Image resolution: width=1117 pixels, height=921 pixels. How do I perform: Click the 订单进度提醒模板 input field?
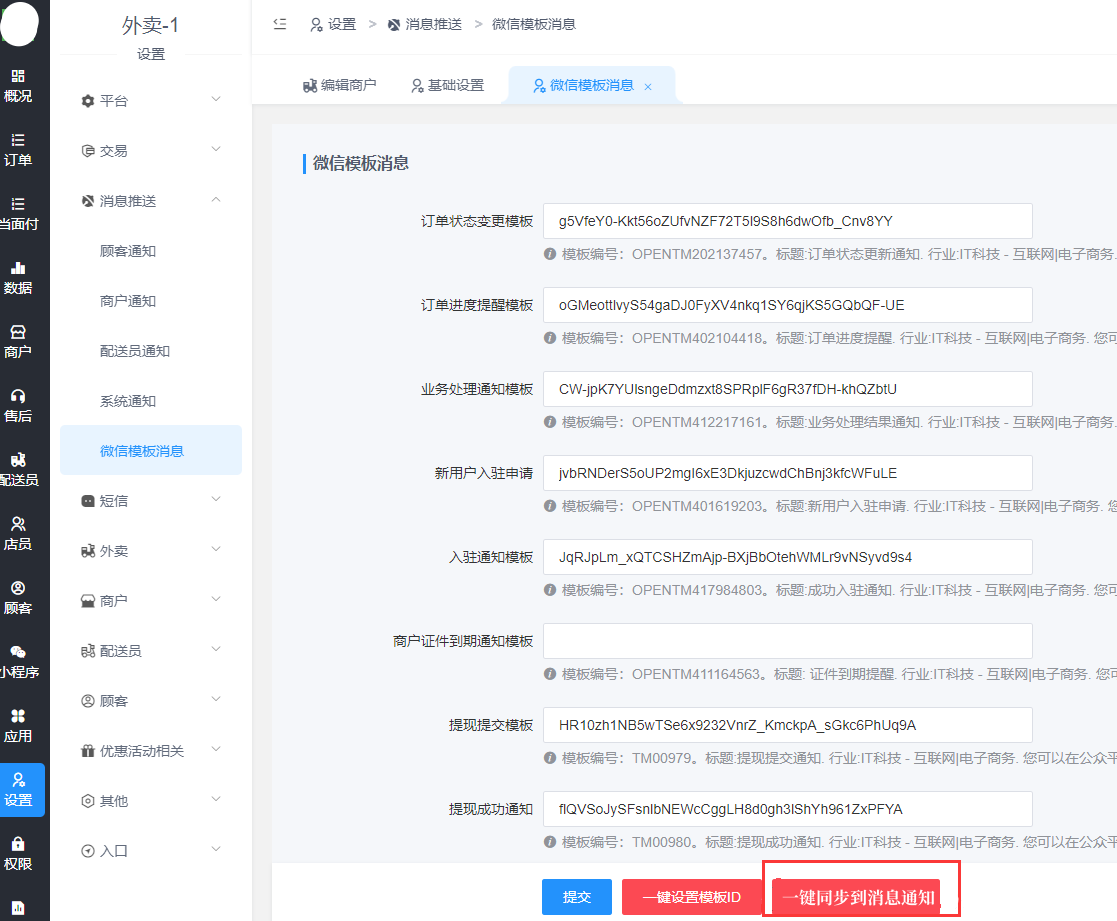pos(787,305)
